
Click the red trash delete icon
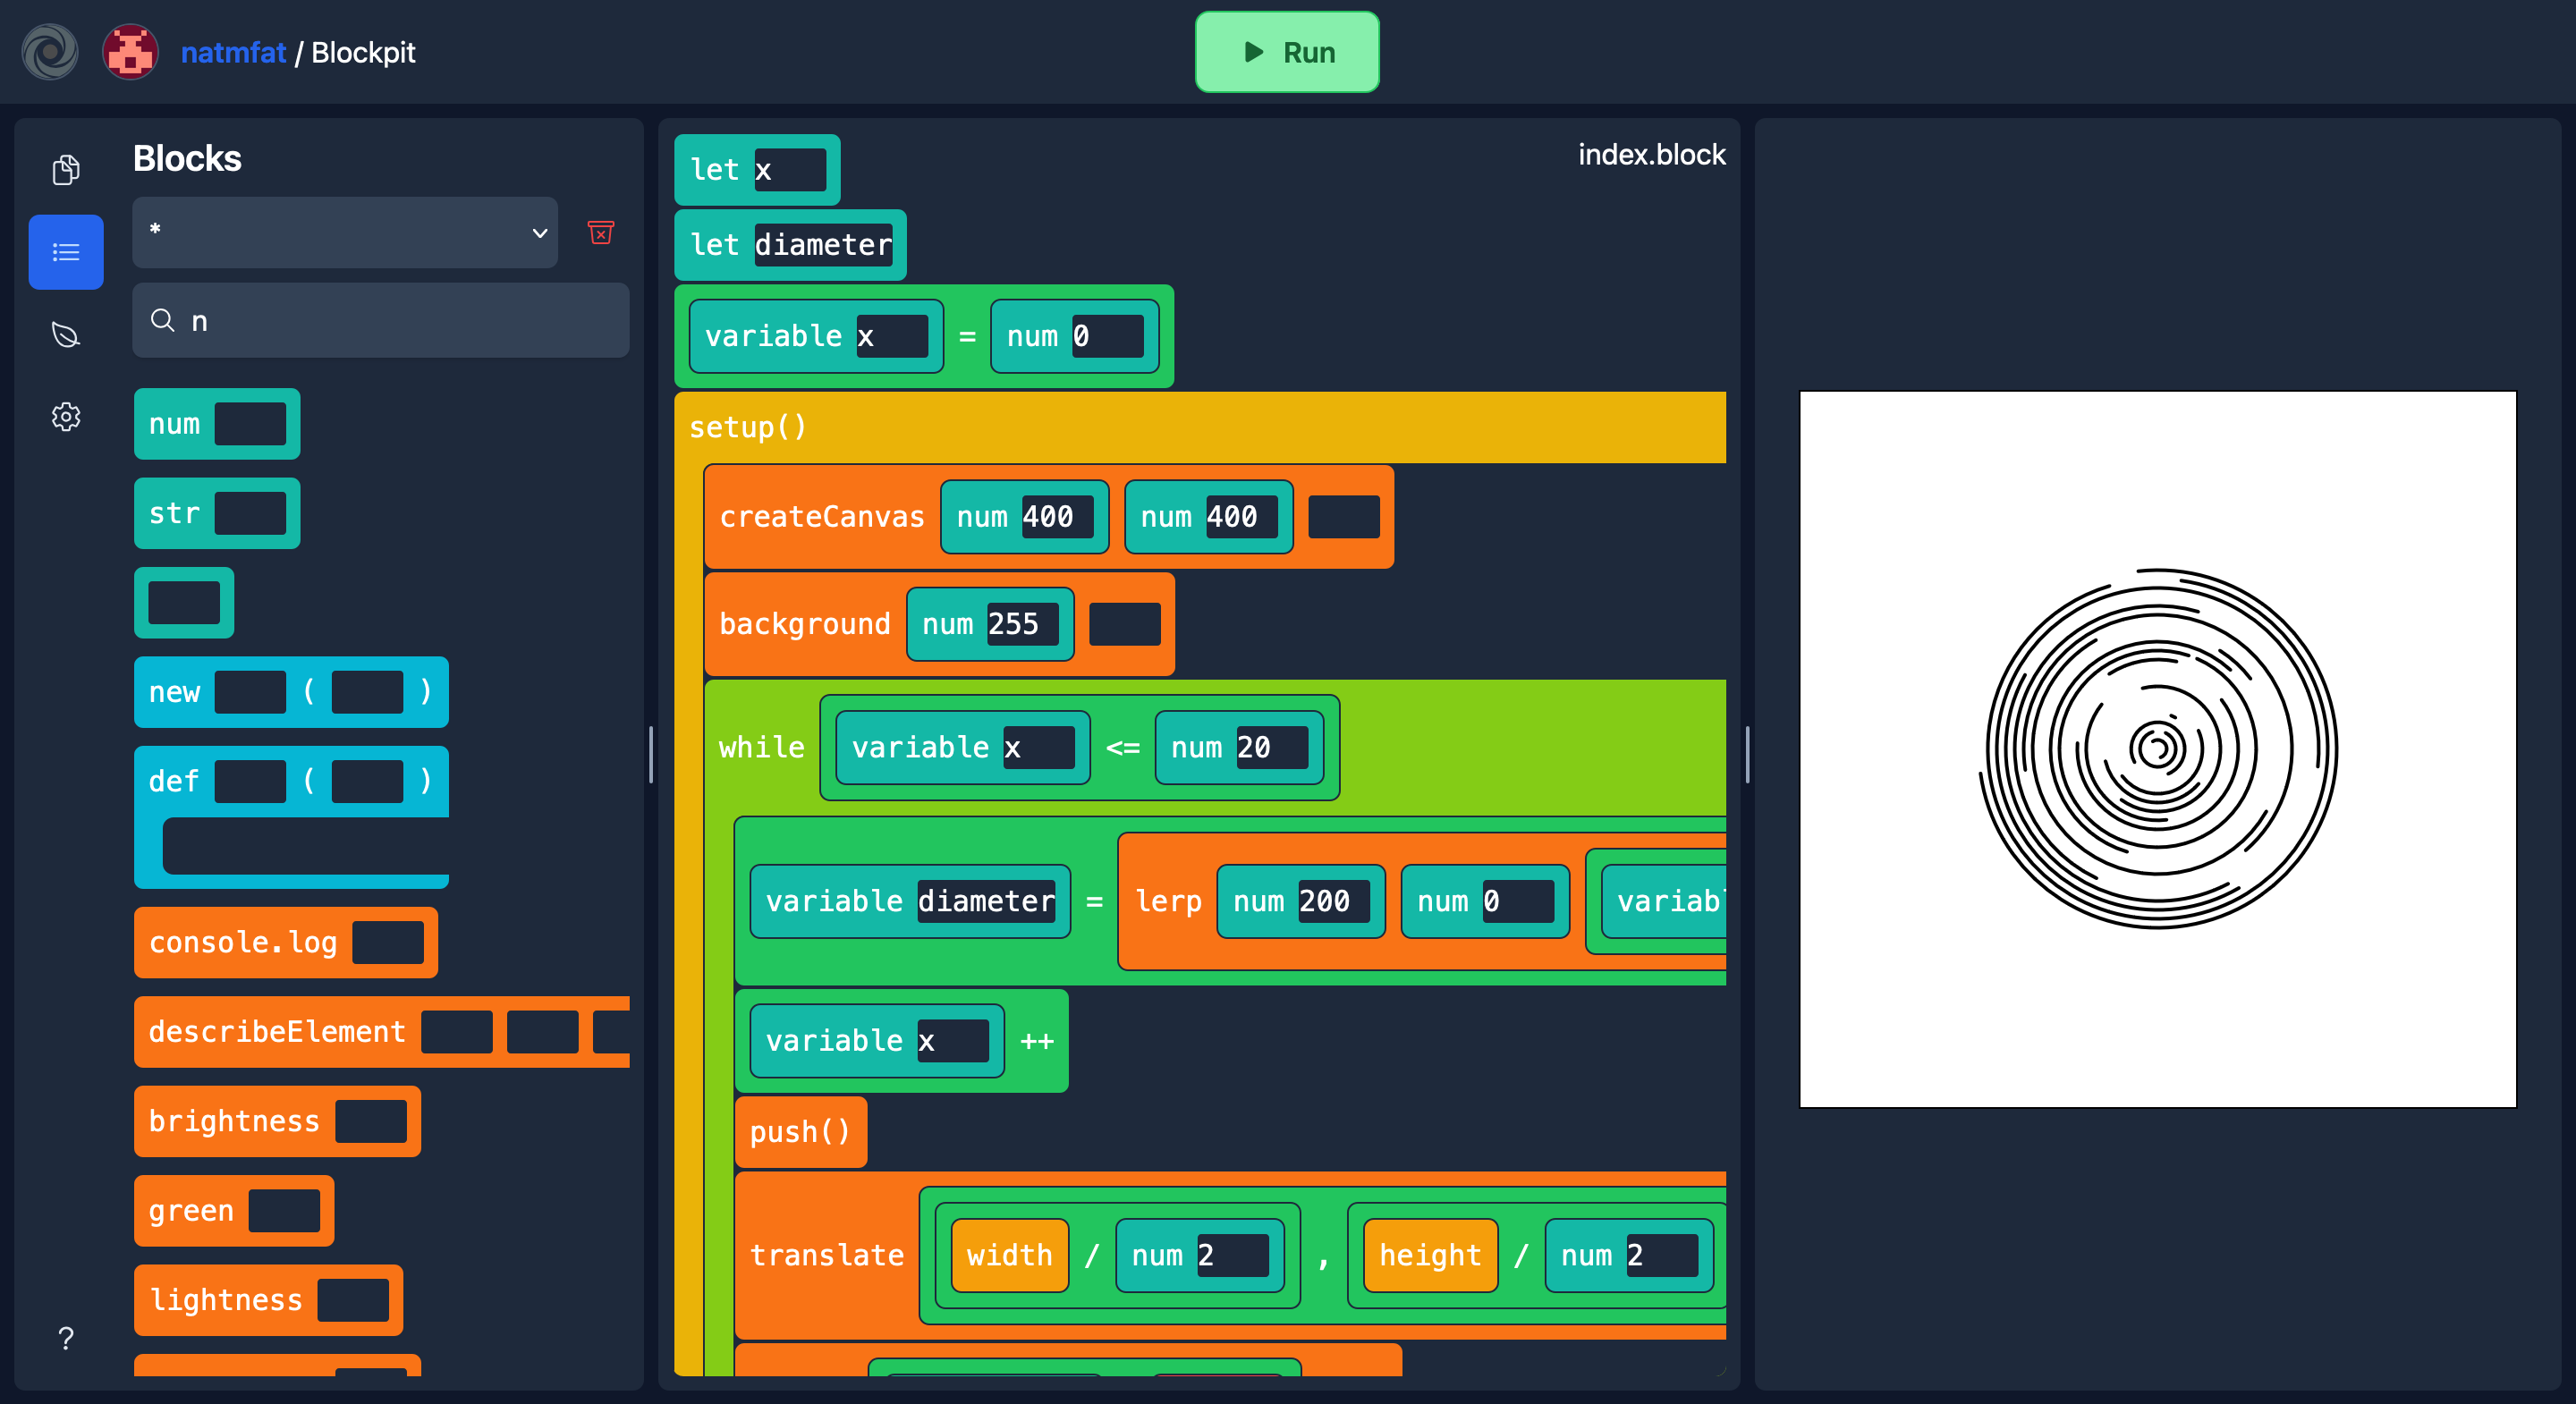601,232
